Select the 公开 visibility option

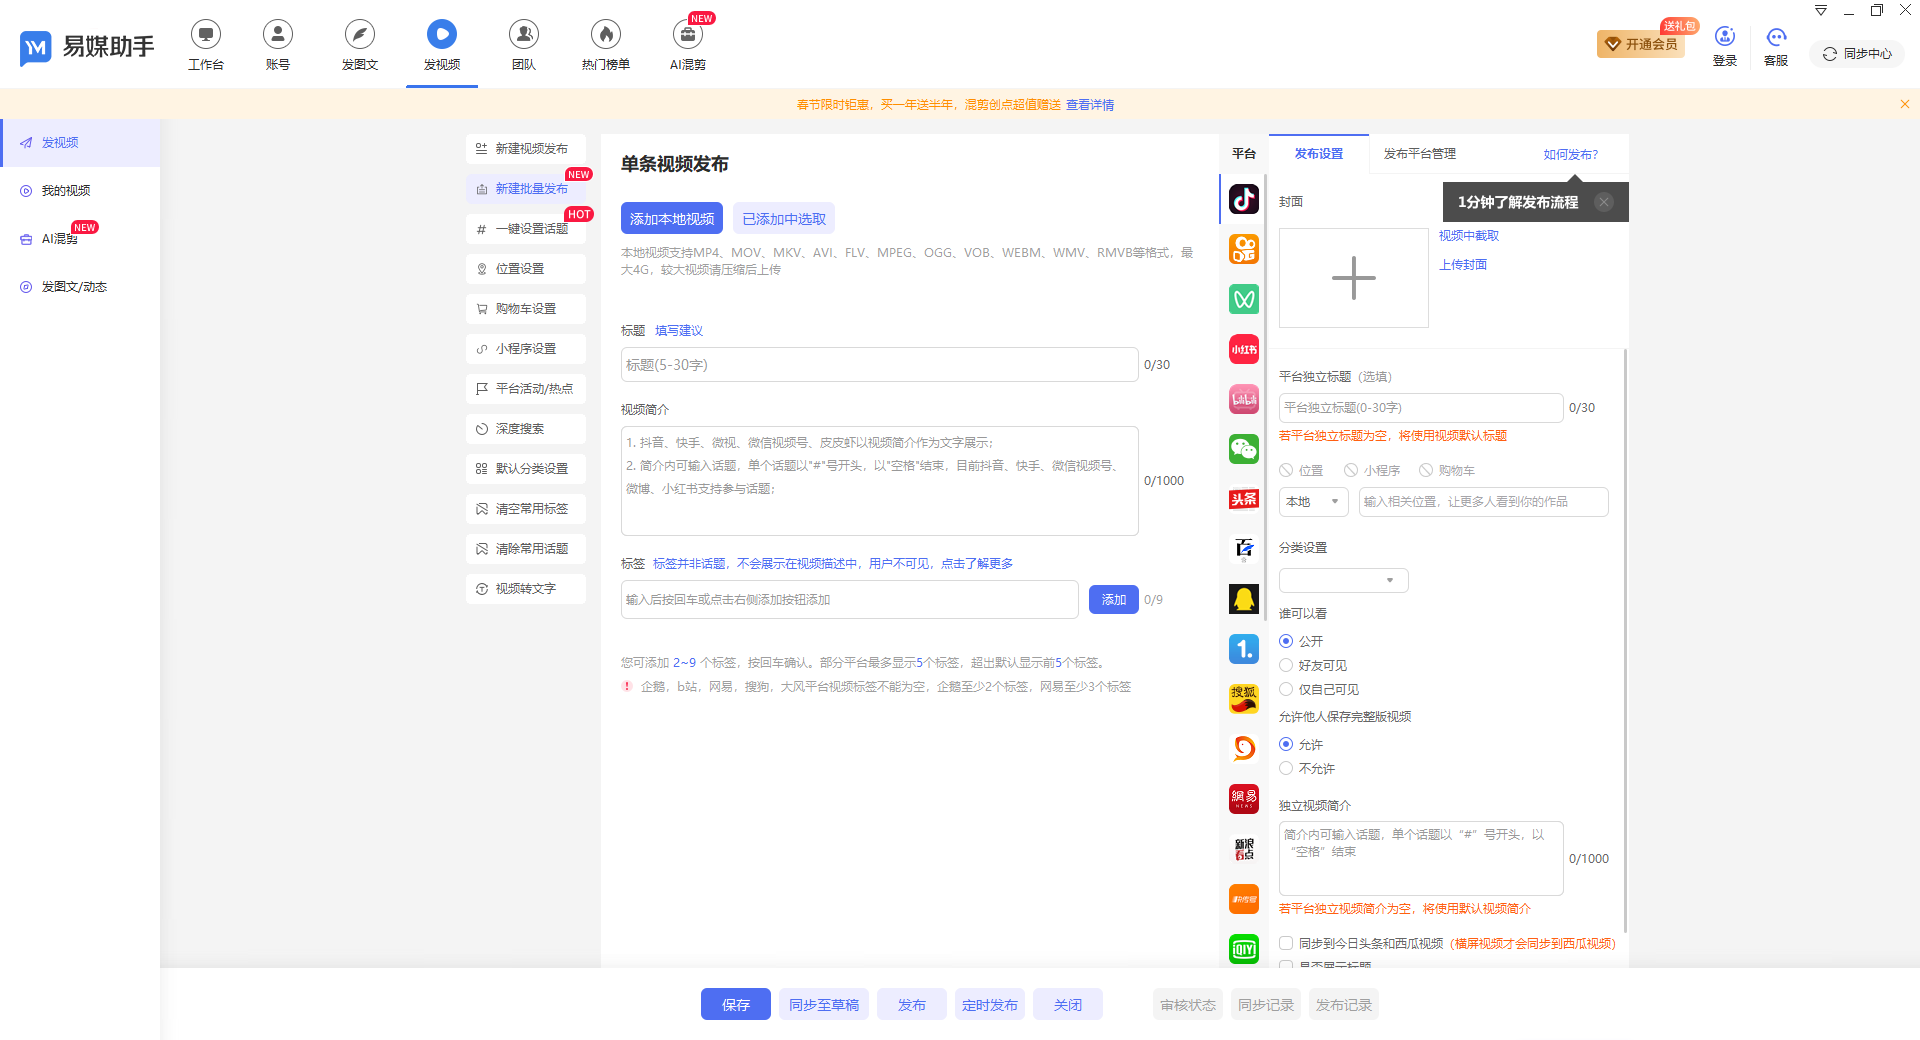click(x=1286, y=641)
